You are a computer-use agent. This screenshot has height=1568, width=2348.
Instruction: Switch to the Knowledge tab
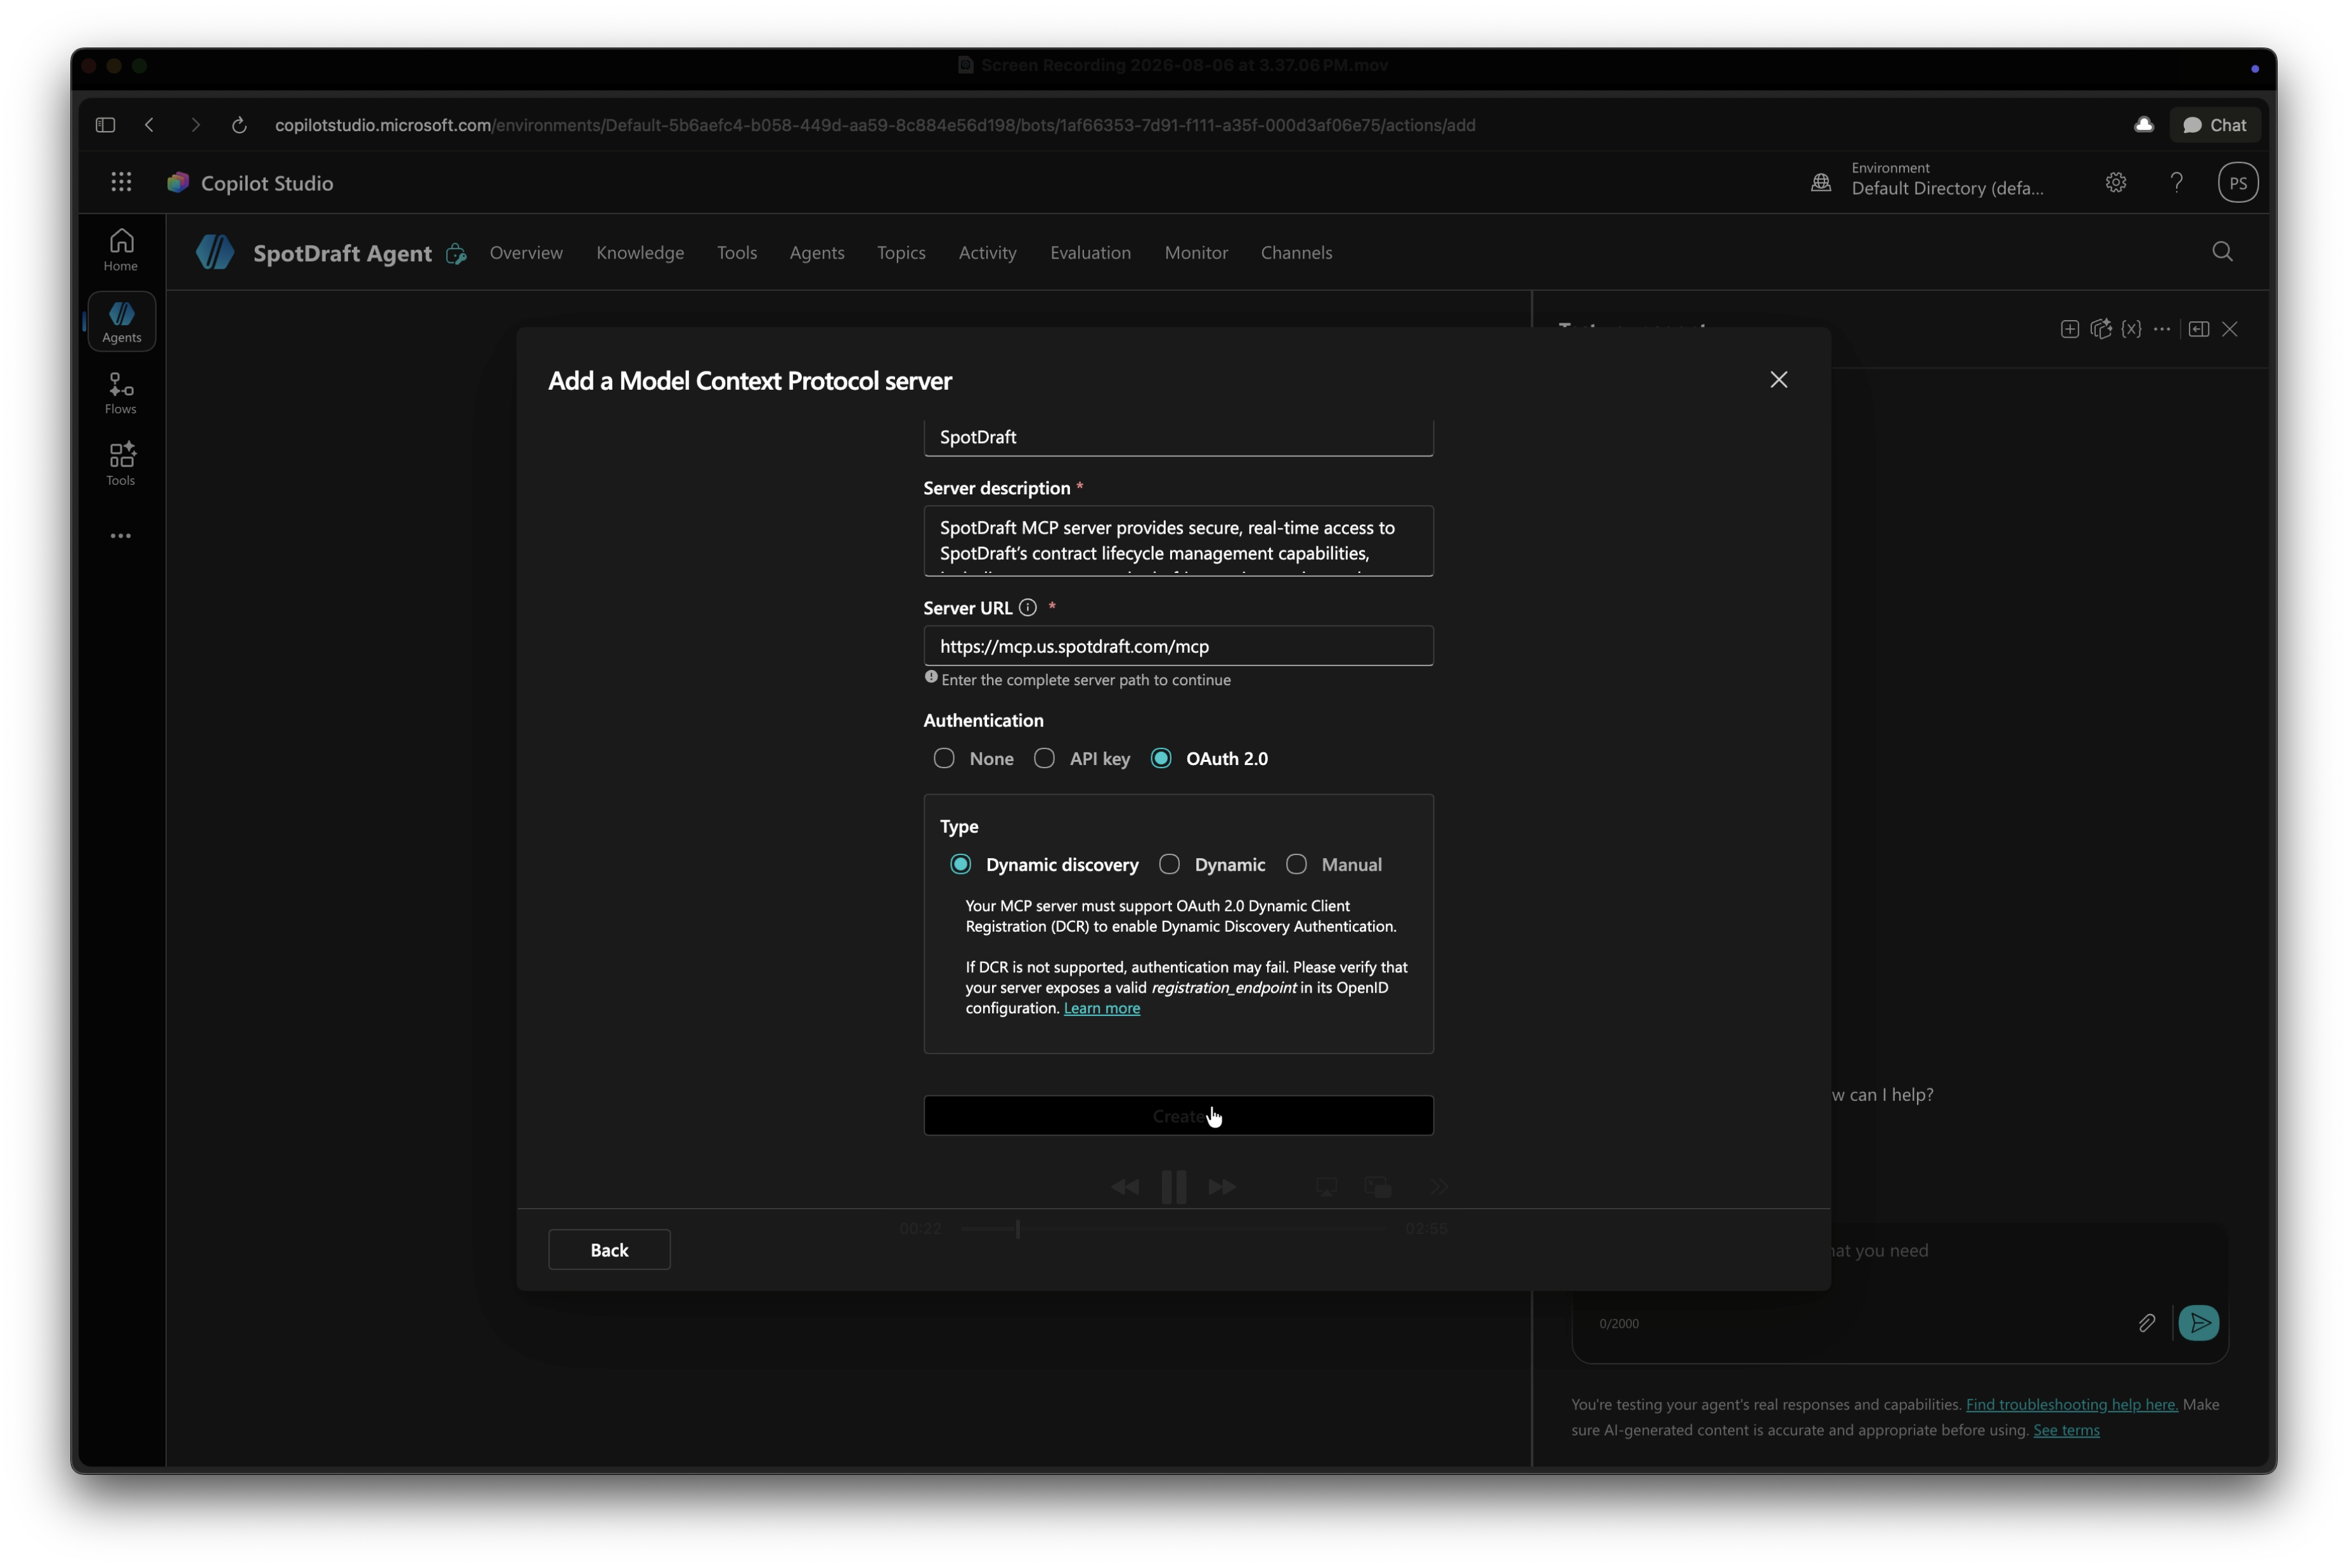(640, 253)
